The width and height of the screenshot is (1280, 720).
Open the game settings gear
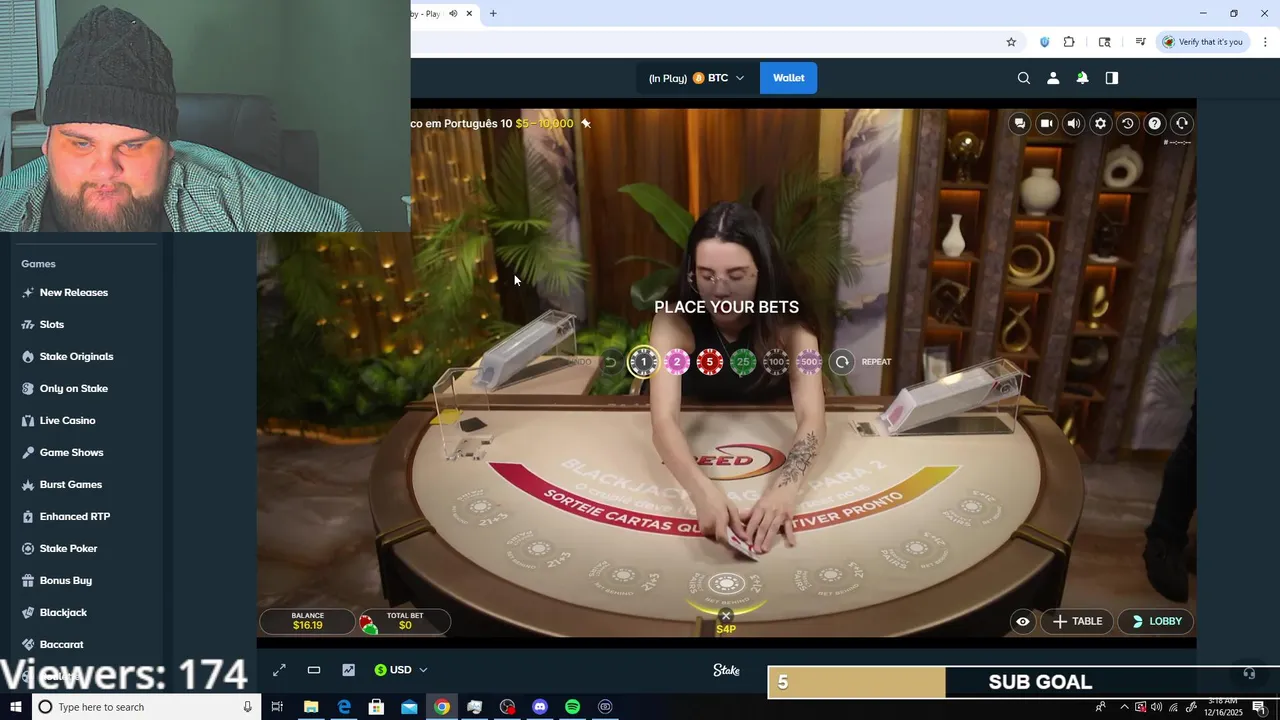click(1100, 123)
